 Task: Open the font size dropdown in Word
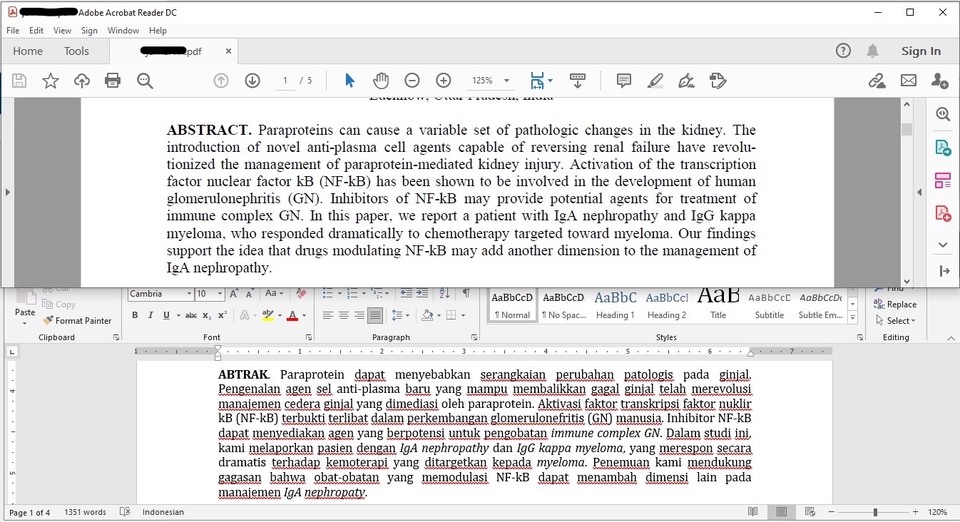220,294
